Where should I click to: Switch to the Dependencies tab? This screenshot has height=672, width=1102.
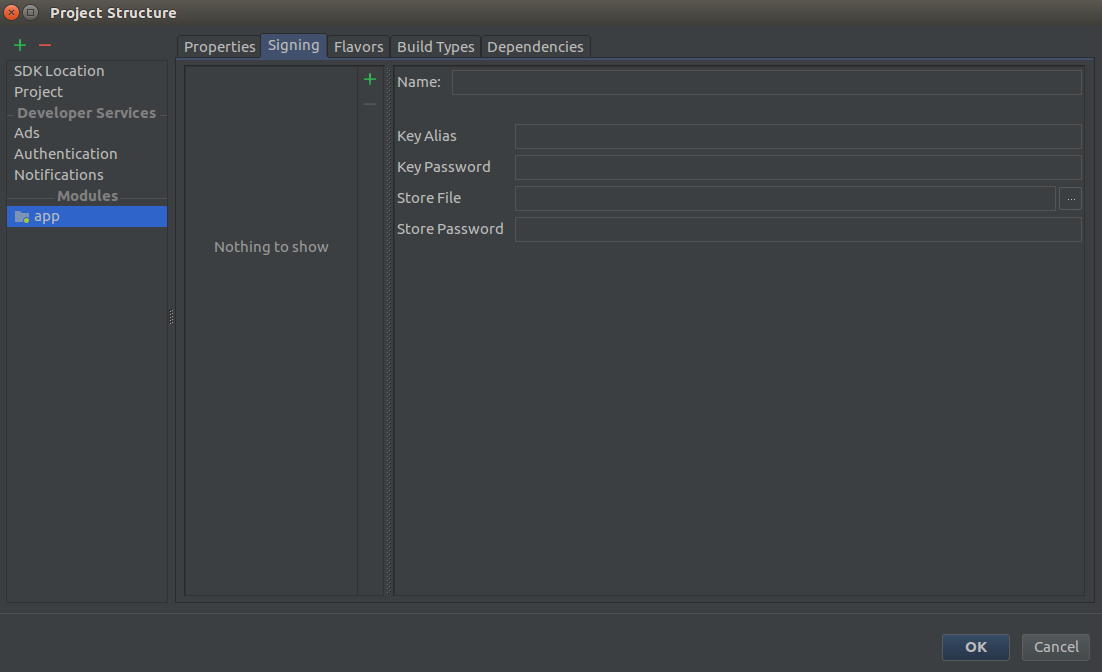(x=536, y=46)
